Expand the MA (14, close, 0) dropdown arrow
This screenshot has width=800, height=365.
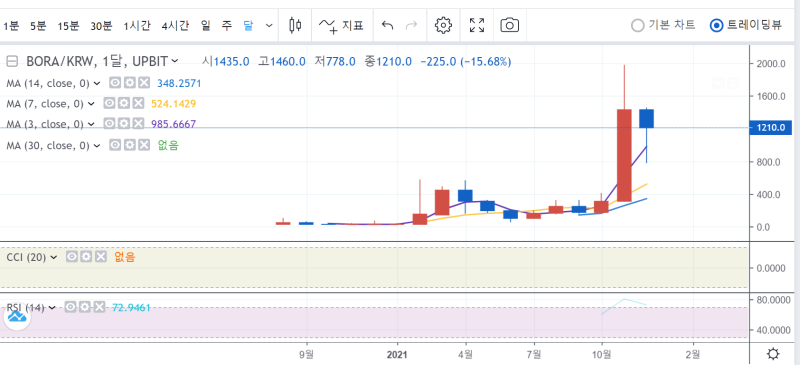tap(97, 83)
